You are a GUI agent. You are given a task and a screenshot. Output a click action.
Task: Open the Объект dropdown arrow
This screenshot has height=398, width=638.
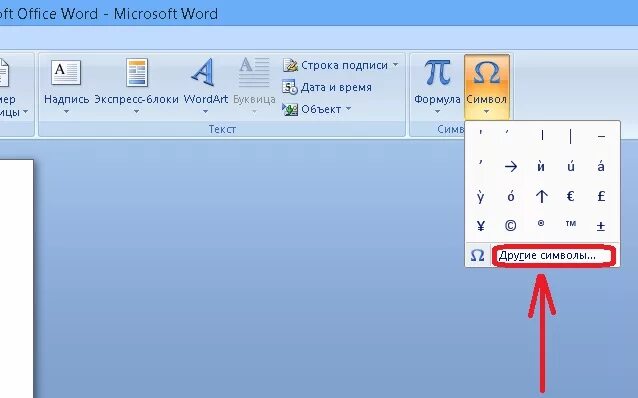pyautogui.click(x=348, y=109)
